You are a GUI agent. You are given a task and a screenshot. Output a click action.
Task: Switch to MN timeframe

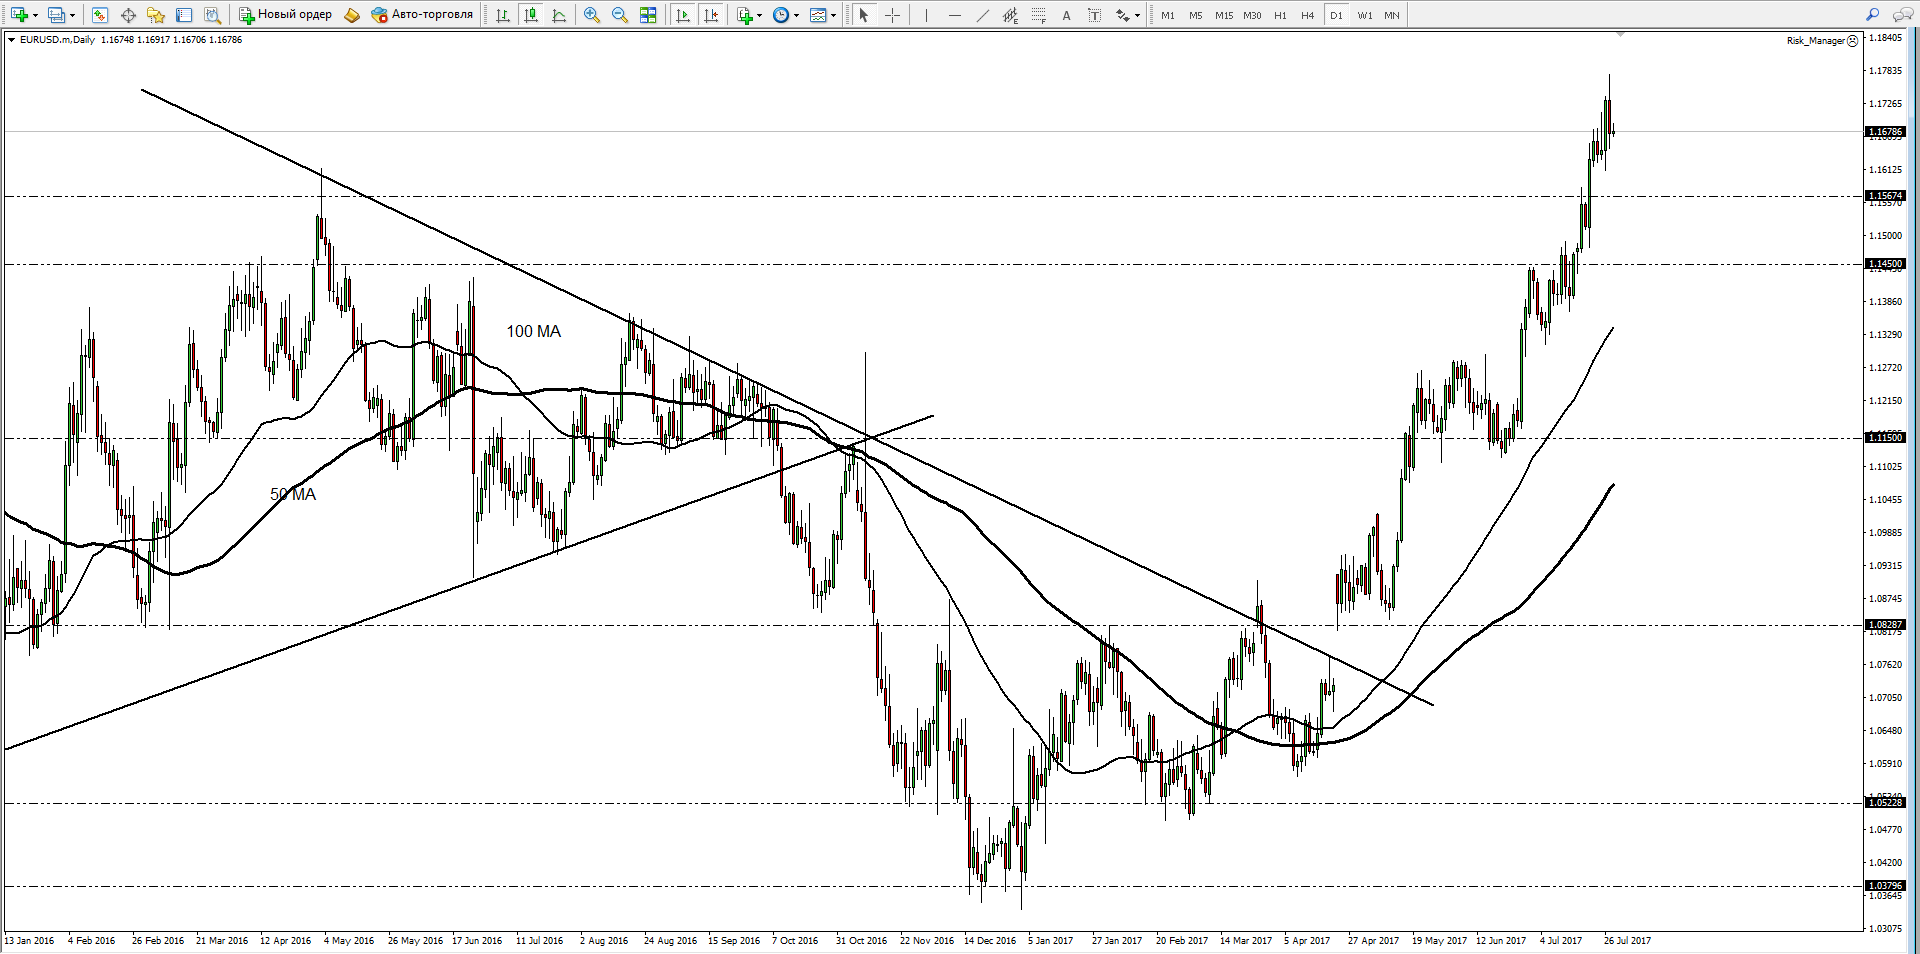point(1392,15)
